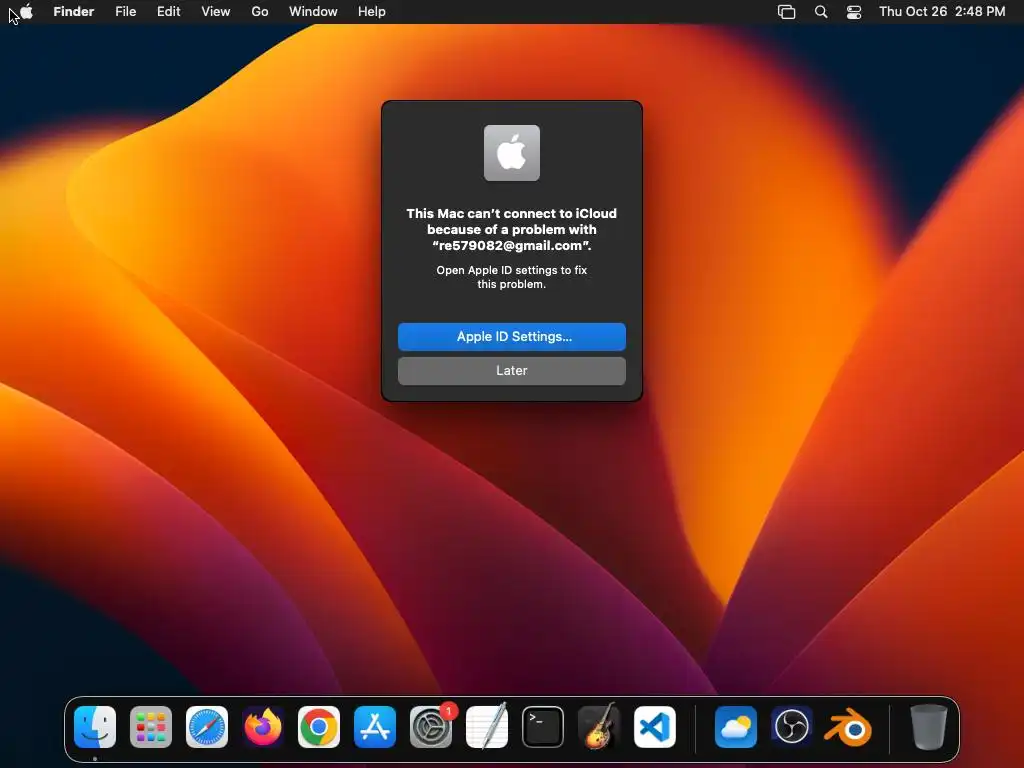Viewport: 1024px width, 768px height.
Task: Dismiss the iCloud dialog with Later
Action: click(511, 370)
